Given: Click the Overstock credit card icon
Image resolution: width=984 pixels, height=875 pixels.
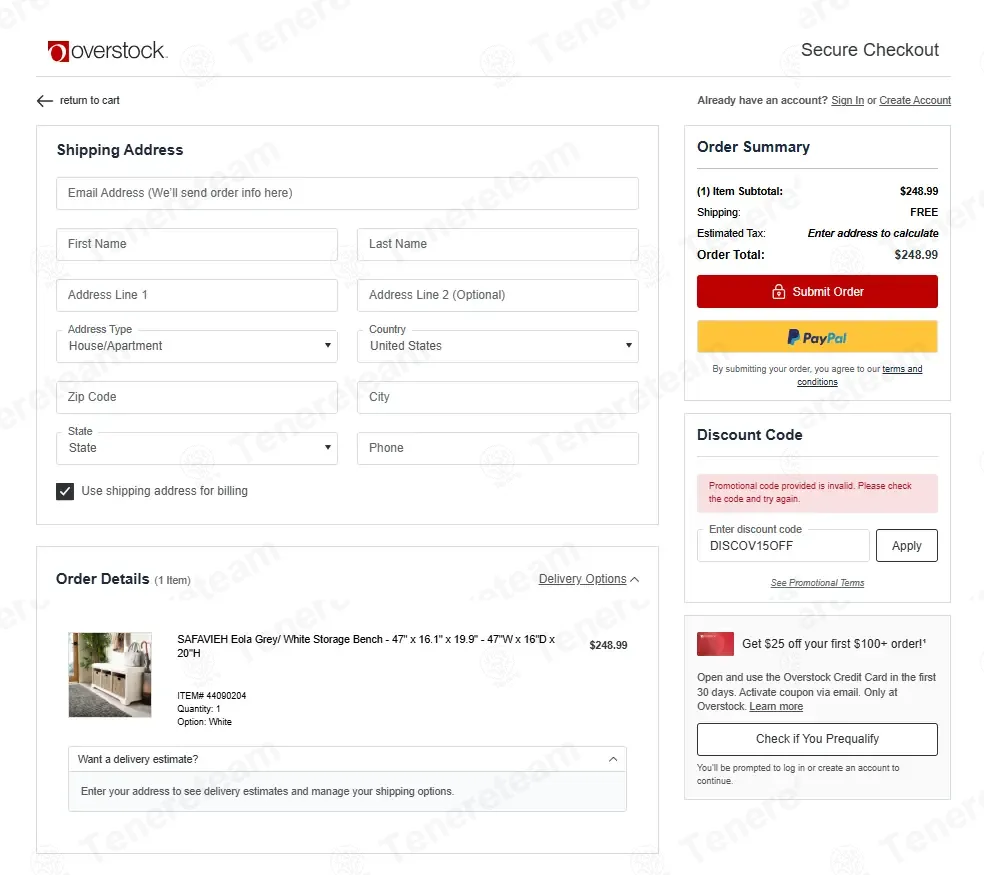Looking at the screenshot, I should pos(715,644).
